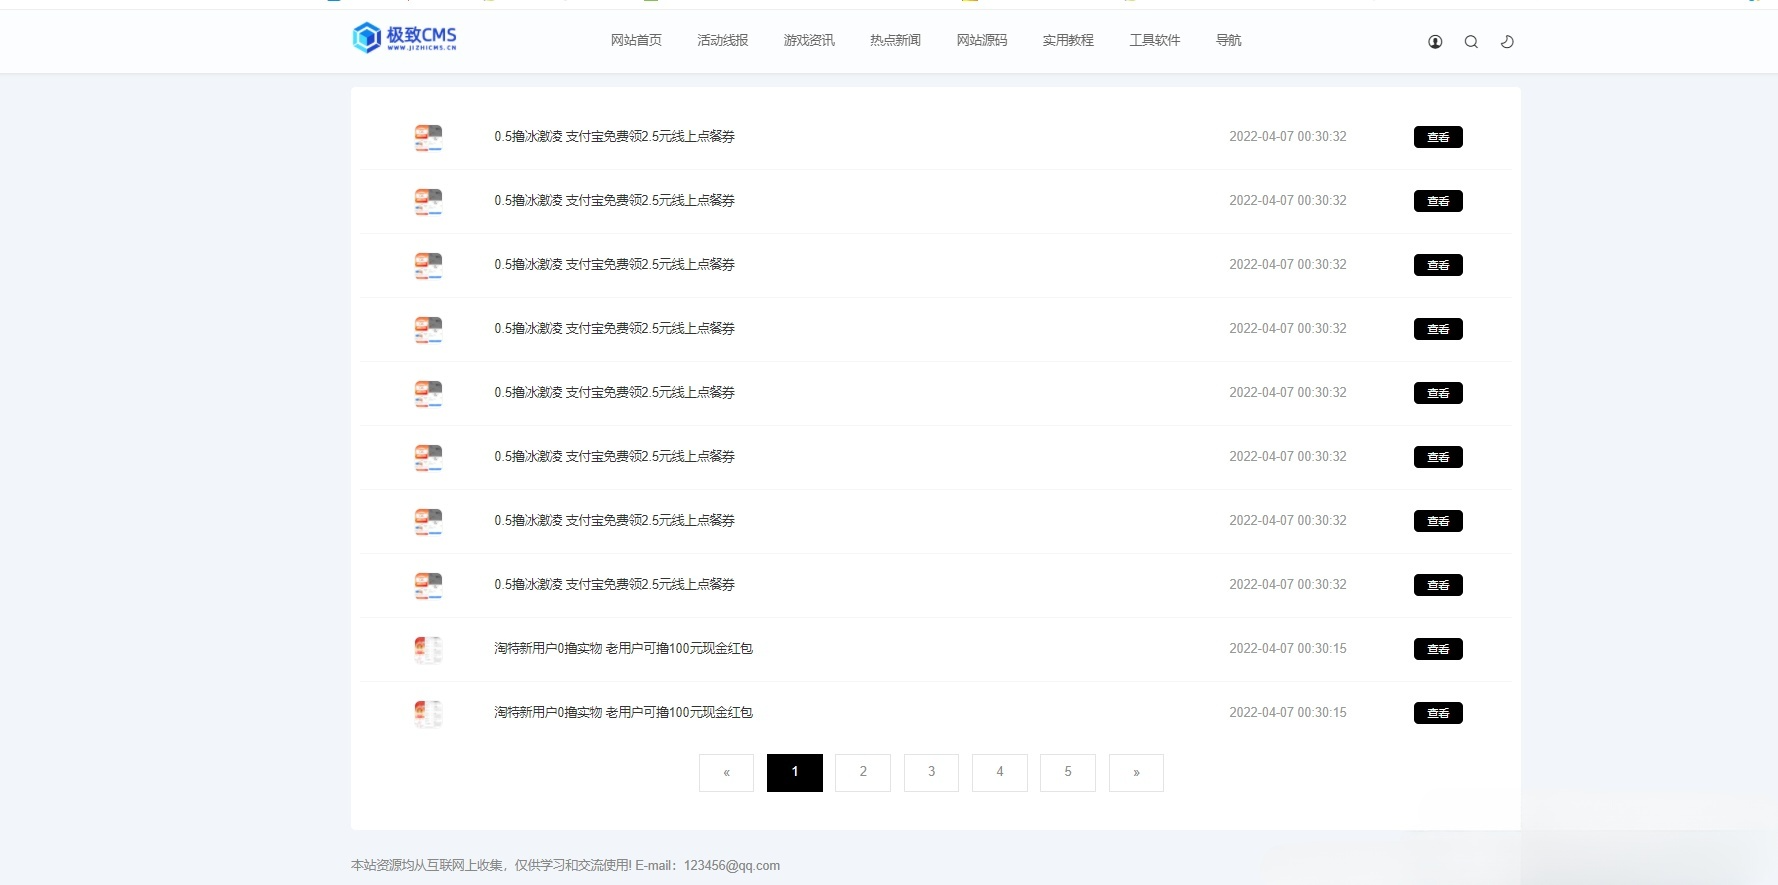Go to 活动线报 navigation tab

click(x=722, y=41)
